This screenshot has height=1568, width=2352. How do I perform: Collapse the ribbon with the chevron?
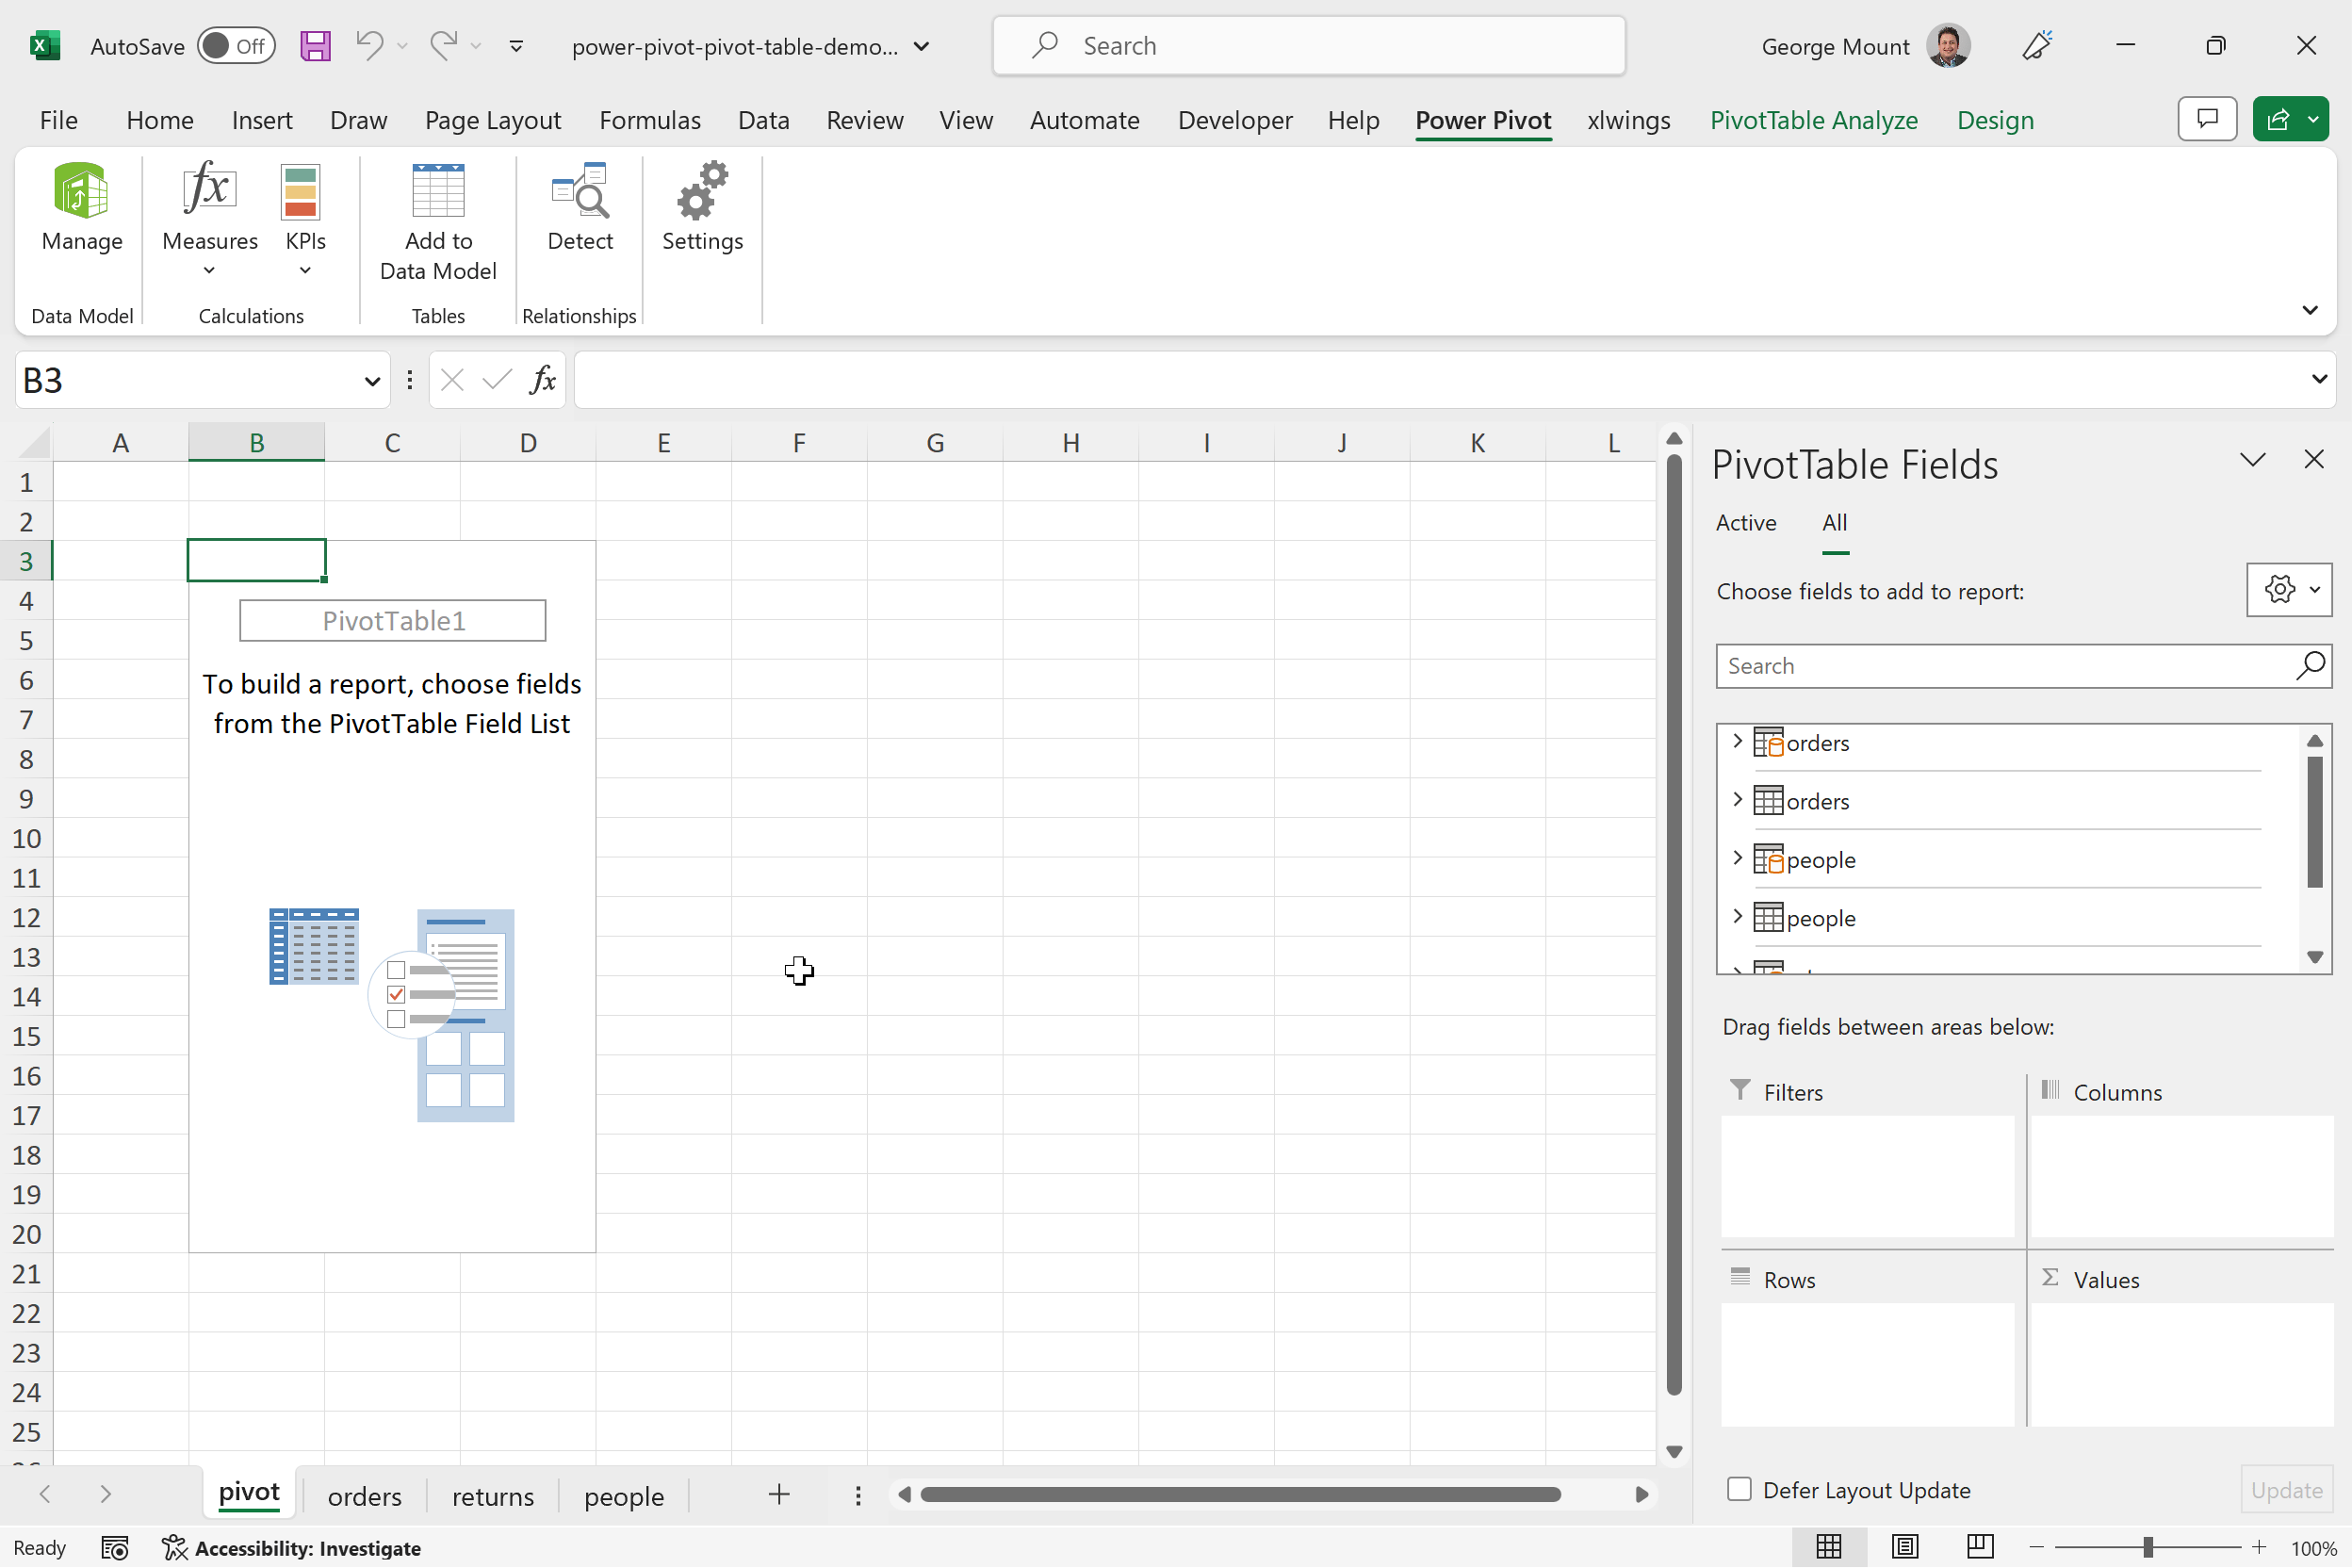coord(2311,310)
